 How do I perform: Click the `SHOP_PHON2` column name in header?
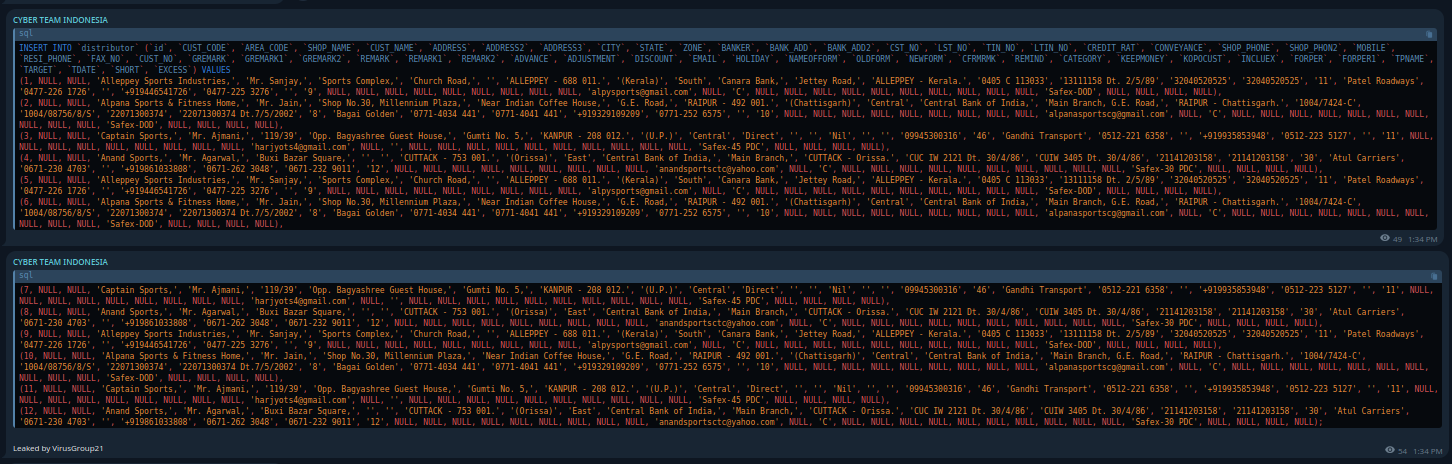pyautogui.click(x=1315, y=48)
